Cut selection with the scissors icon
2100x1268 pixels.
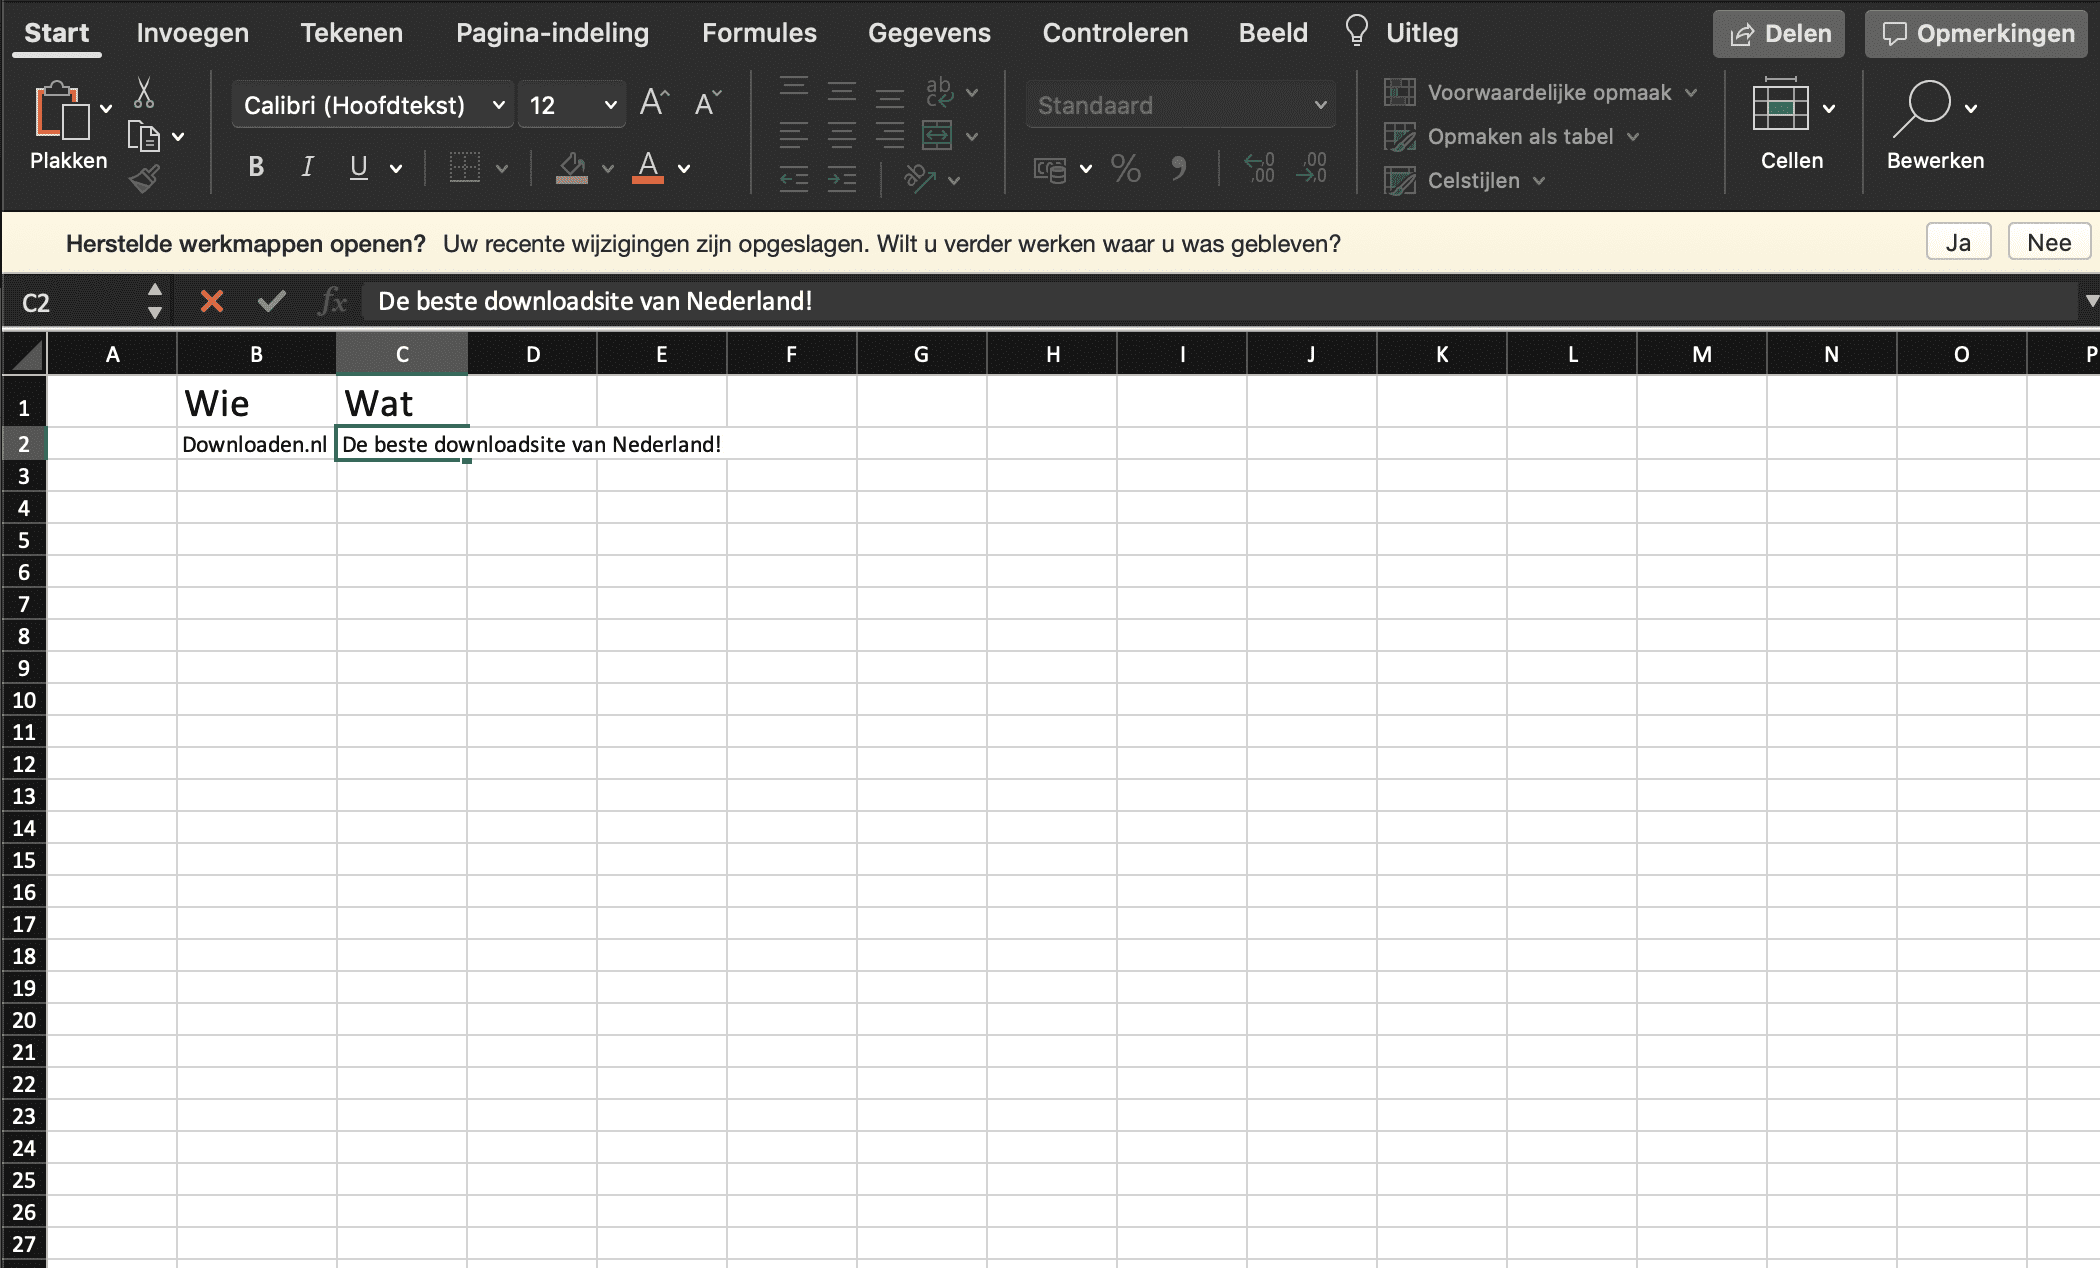pos(144,92)
